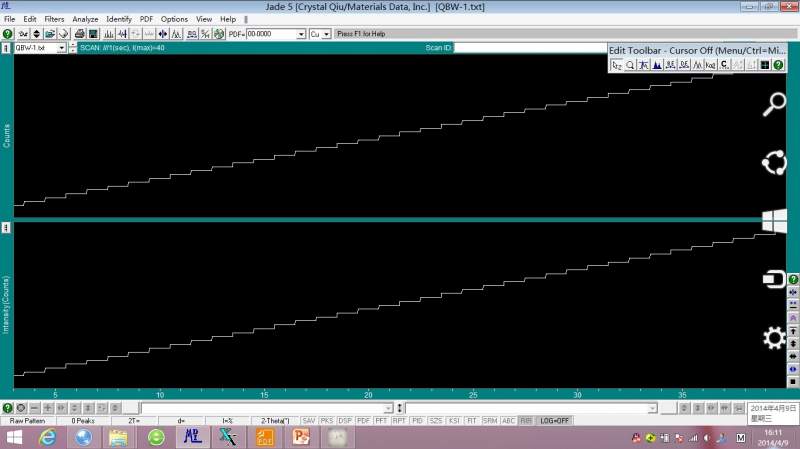Screen dimensions: 800x449
Task: Toggle the FFT status indicator
Action: (x=381, y=421)
